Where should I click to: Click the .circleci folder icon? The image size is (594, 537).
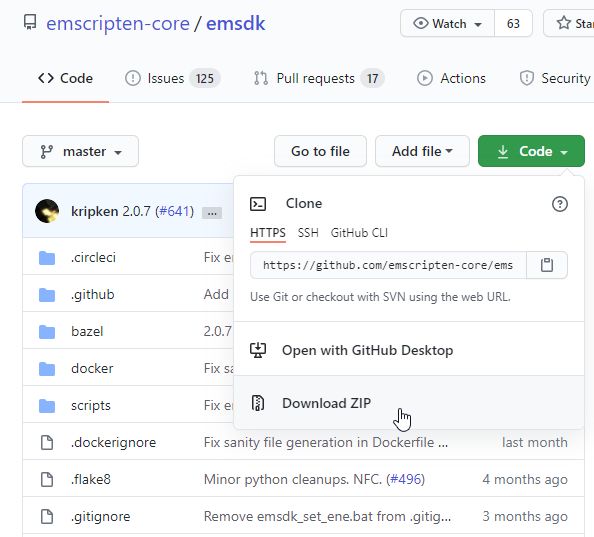tap(47, 258)
